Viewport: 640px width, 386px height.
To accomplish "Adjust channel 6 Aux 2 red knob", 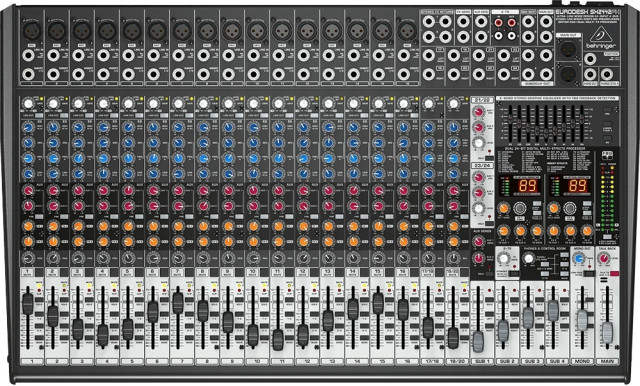I will pyautogui.click(x=153, y=206).
